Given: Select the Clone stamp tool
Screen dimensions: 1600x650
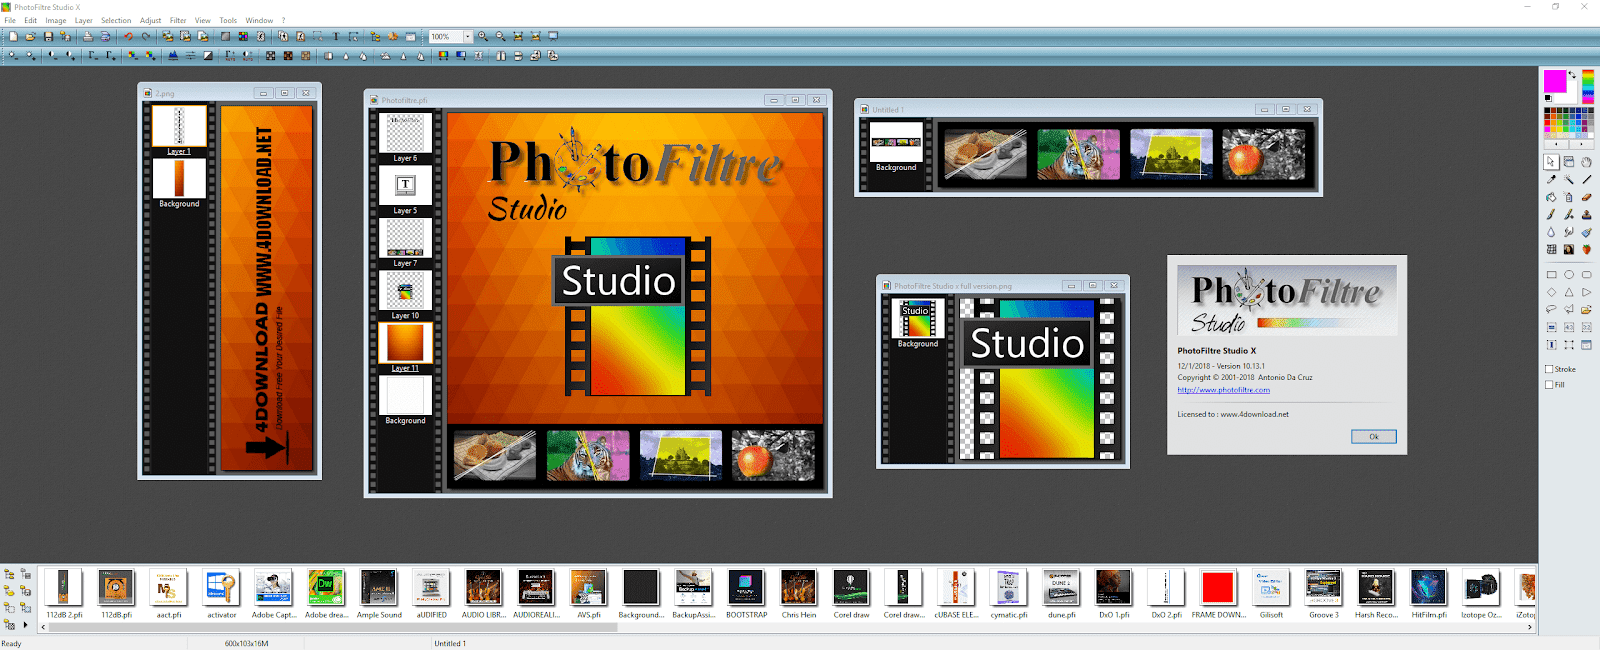Looking at the screenshot, I should coord(1587,214).
